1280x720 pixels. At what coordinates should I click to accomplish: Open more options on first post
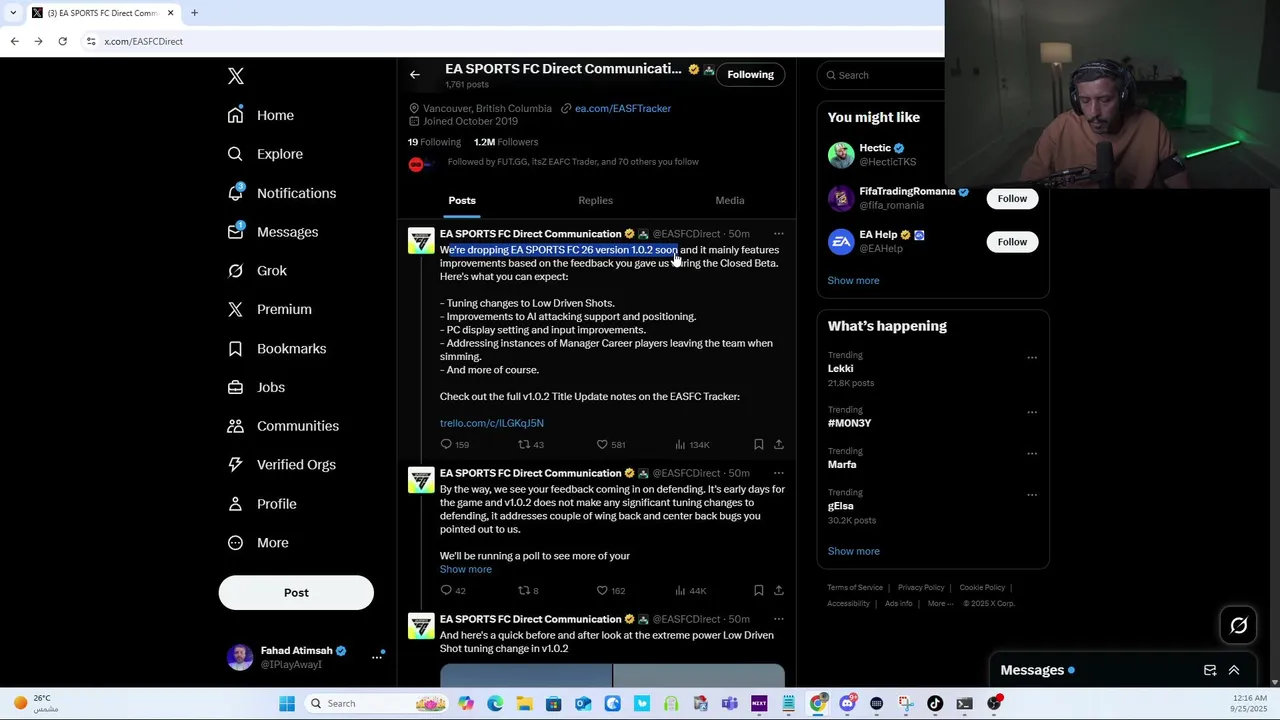tap(779, 234)
